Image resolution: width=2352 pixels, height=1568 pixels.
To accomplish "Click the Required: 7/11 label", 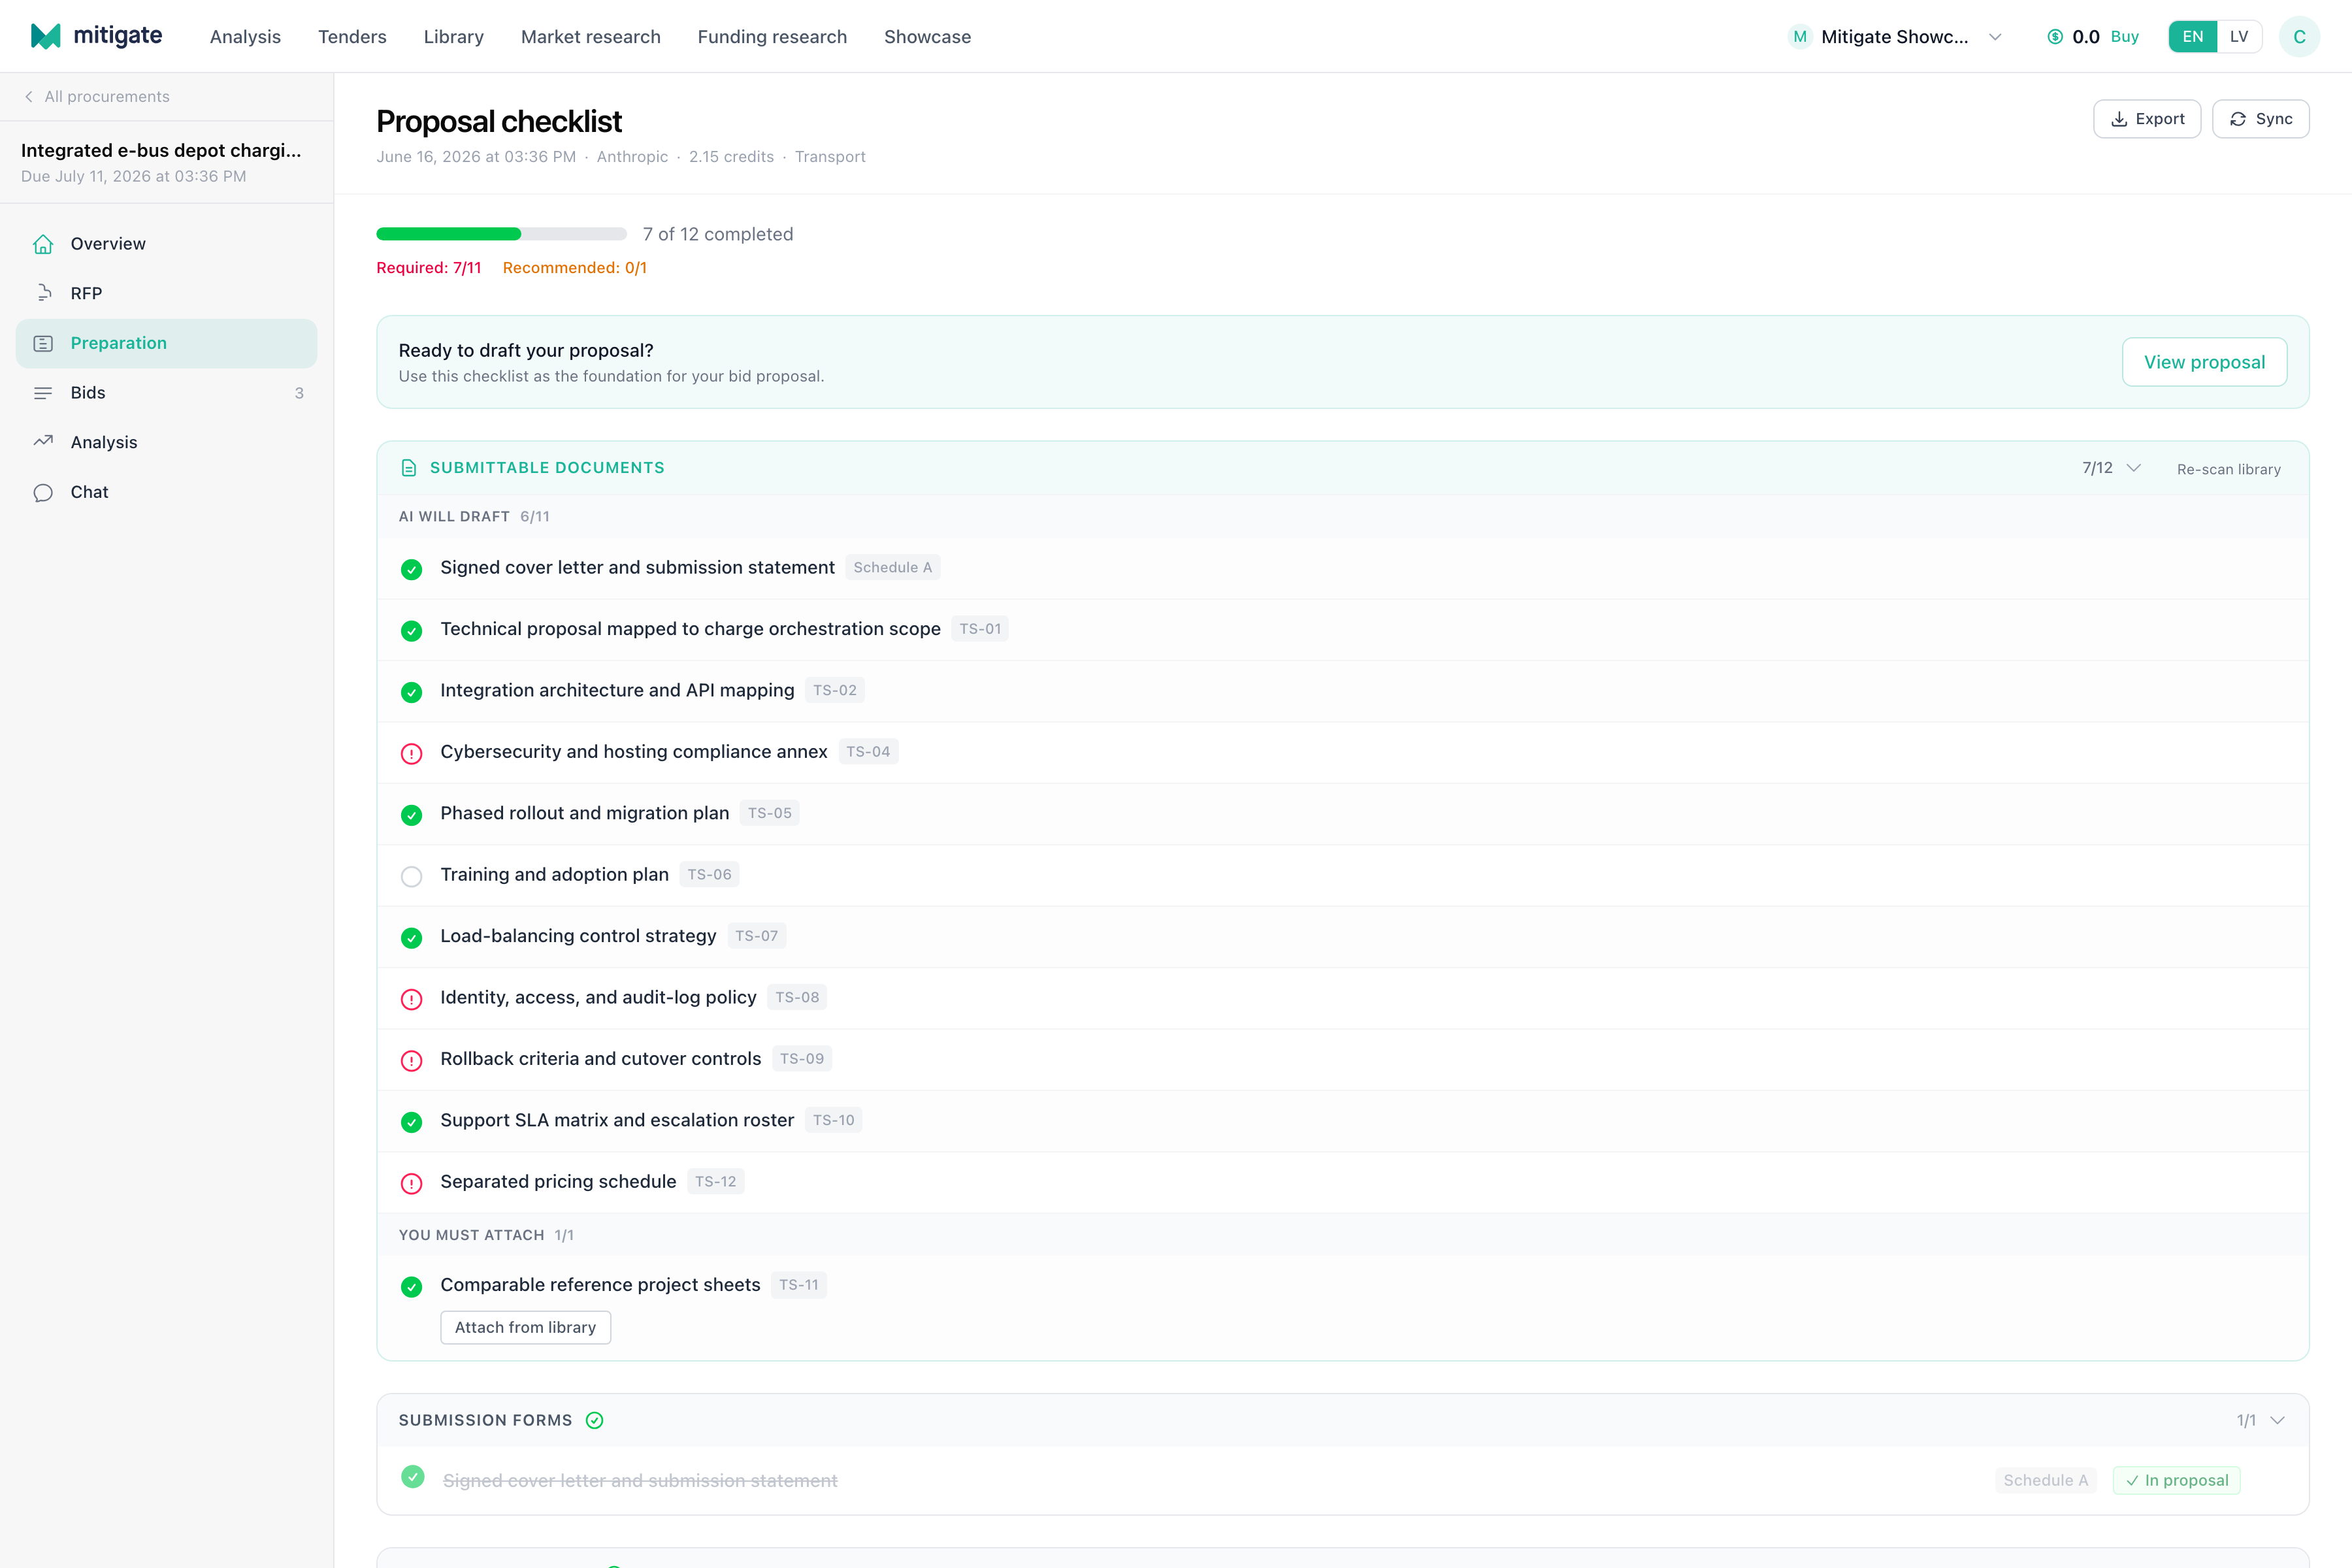I will 429,268.
